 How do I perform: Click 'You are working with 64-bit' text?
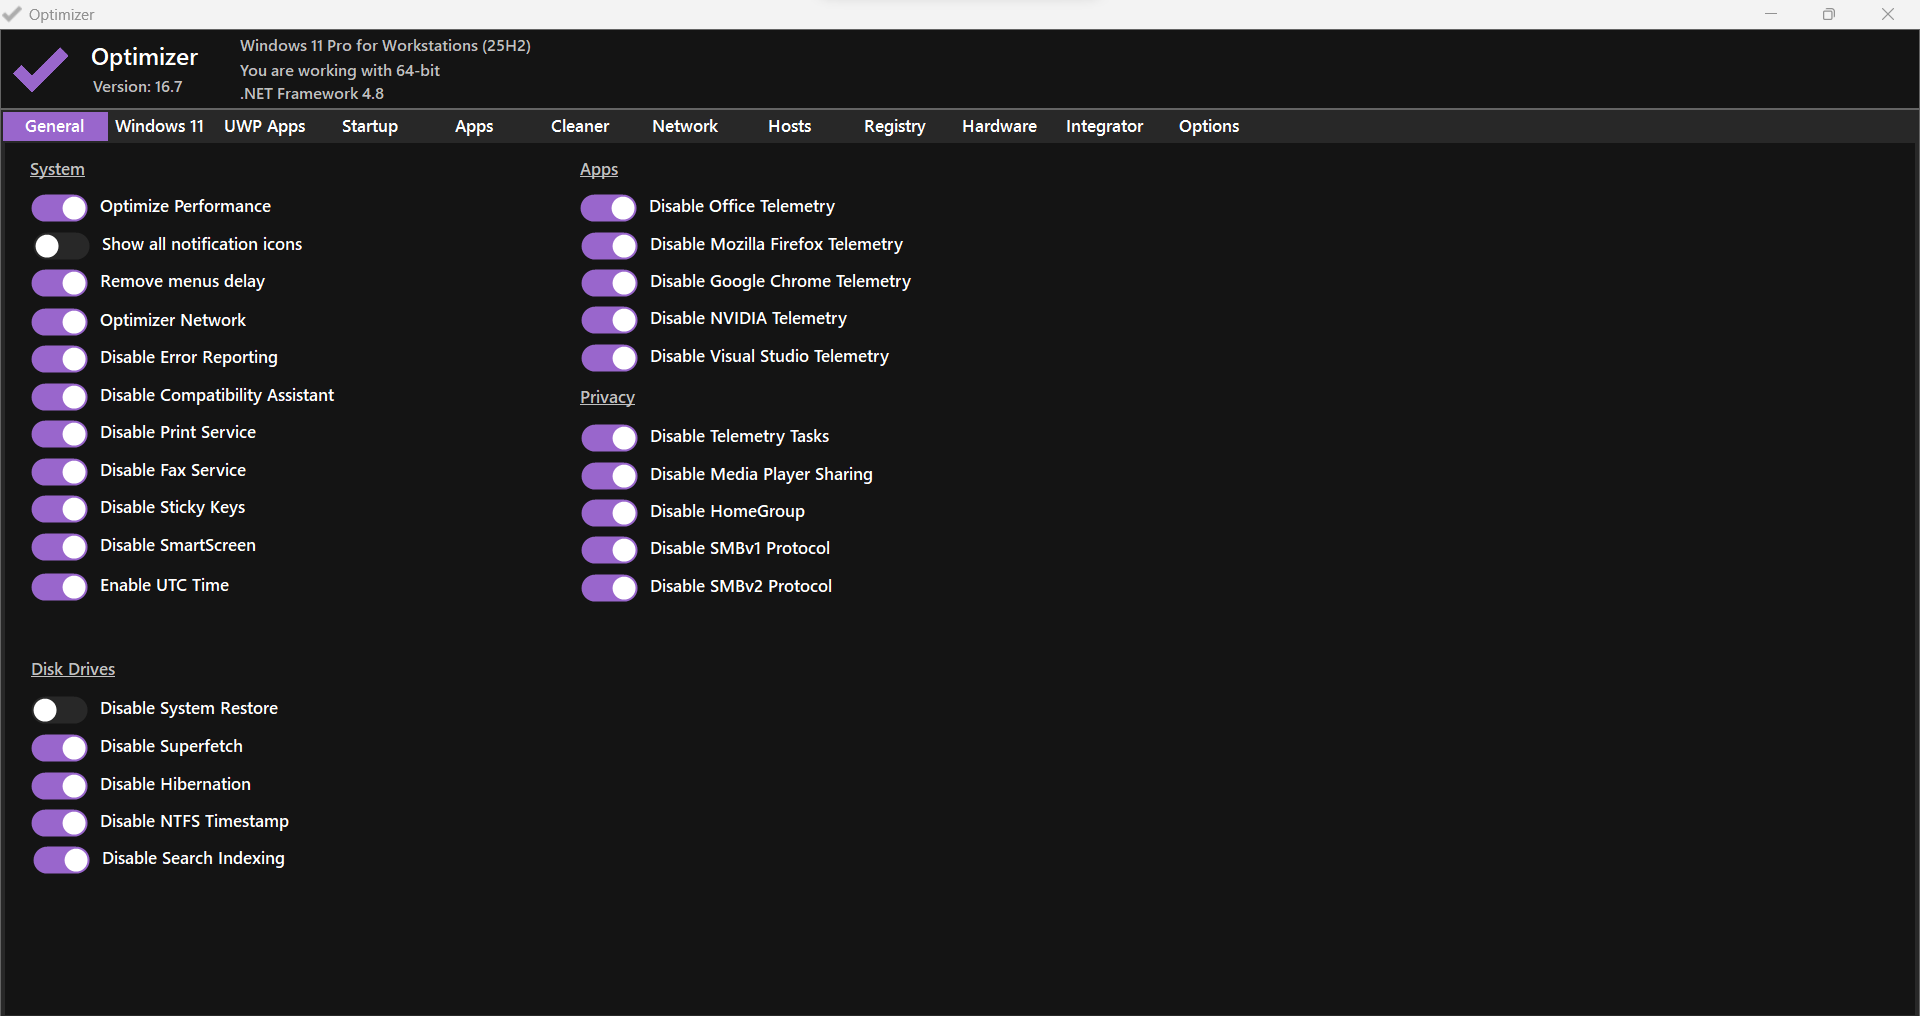coord(340,70)
